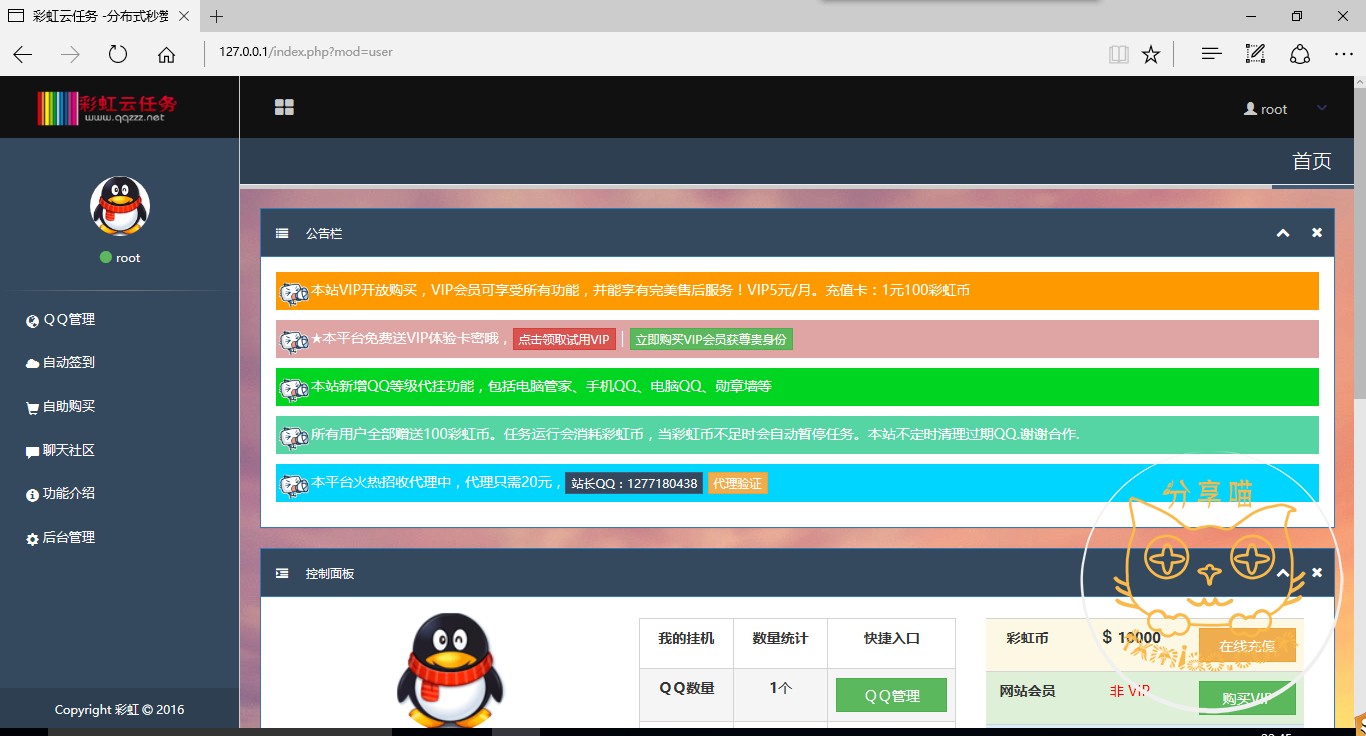Collapse the 公告栏 panel
1366x736 pixels.
click(x=1283, y=233)
